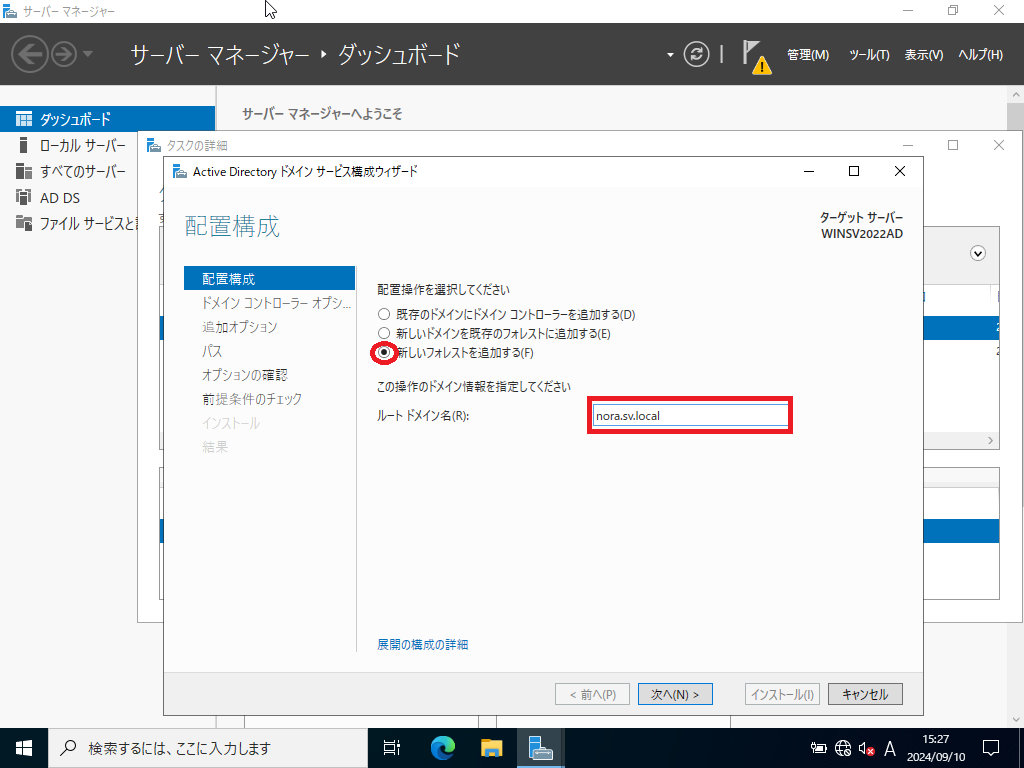The width and height of the screenshot is (1024, 768).
Task: Click the network globe tray icon
Action: point(843,748)
